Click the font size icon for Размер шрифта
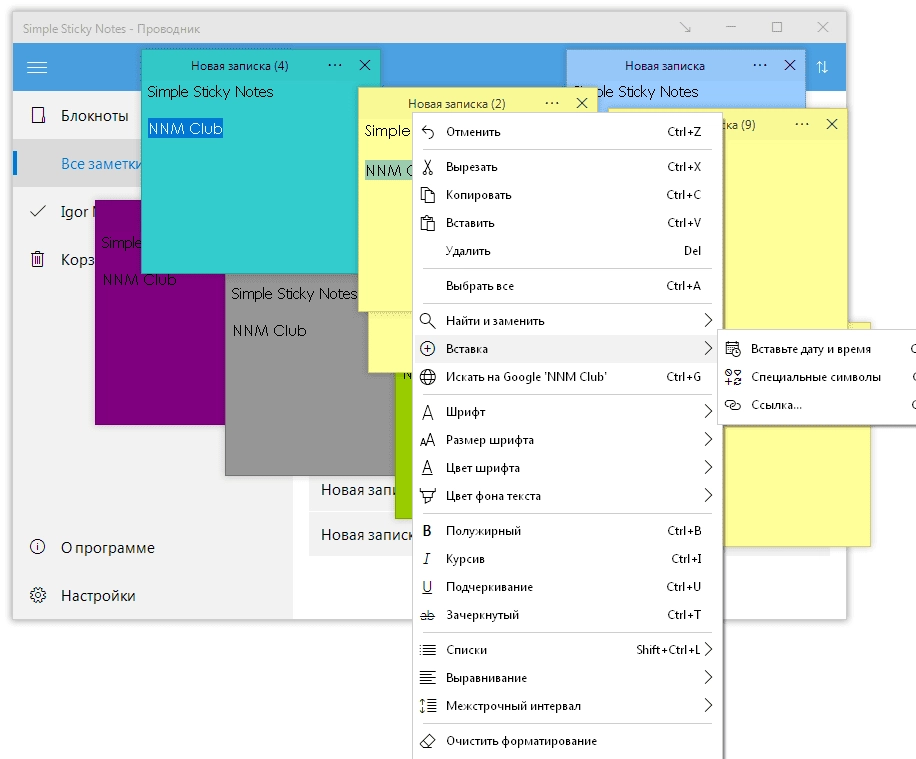916x759 pixels. (428, 440)
